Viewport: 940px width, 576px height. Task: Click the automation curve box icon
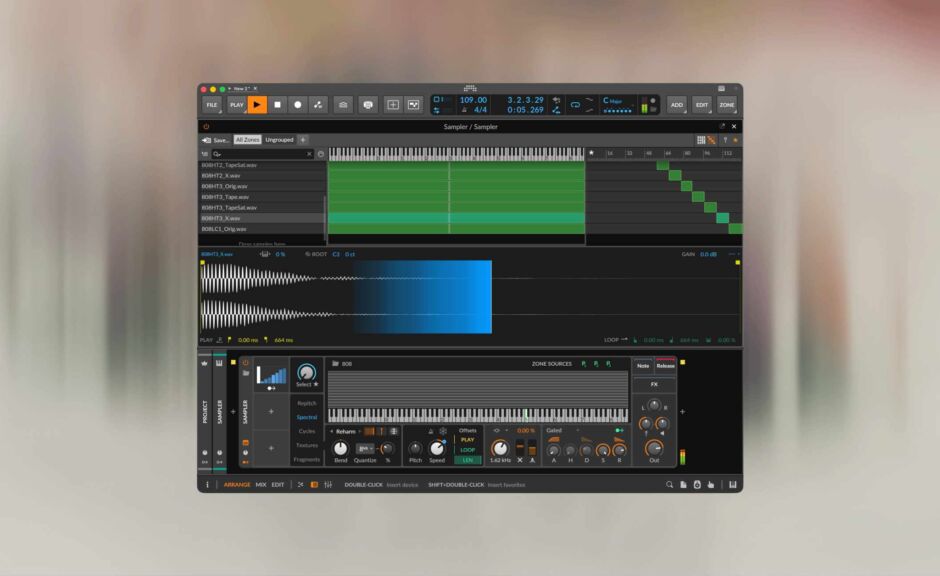[414, 105]
